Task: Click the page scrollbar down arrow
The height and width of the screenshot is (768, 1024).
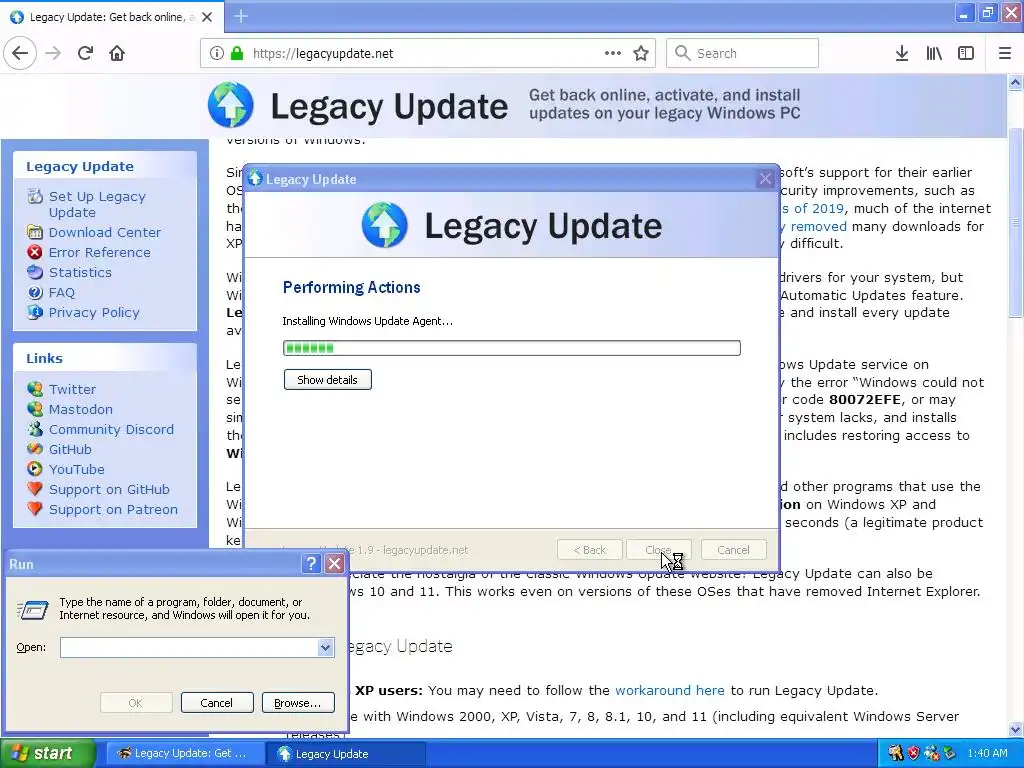Action: click(x=1015, y=729)
